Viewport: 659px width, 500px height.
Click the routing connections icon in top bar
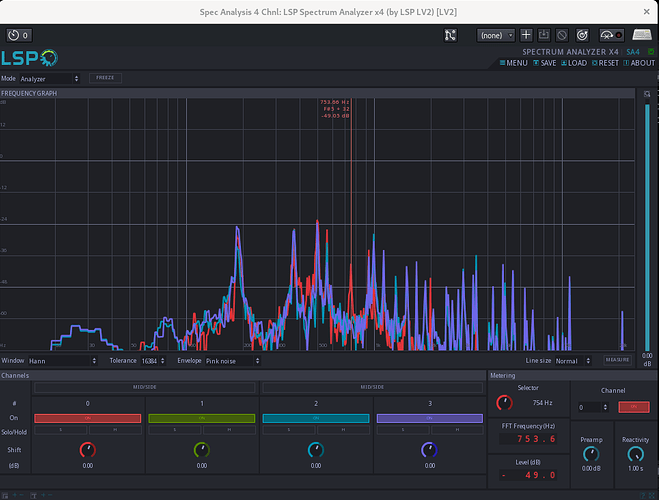click(451, 35)
